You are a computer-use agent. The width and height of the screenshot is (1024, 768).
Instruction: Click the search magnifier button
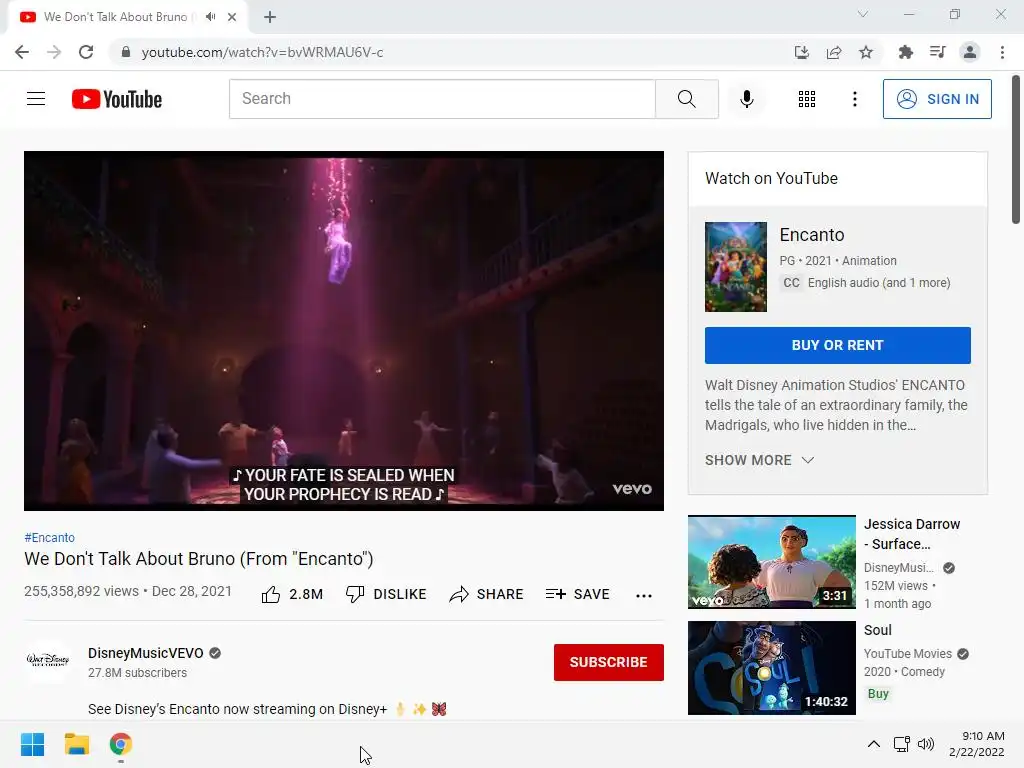[686, 99]
